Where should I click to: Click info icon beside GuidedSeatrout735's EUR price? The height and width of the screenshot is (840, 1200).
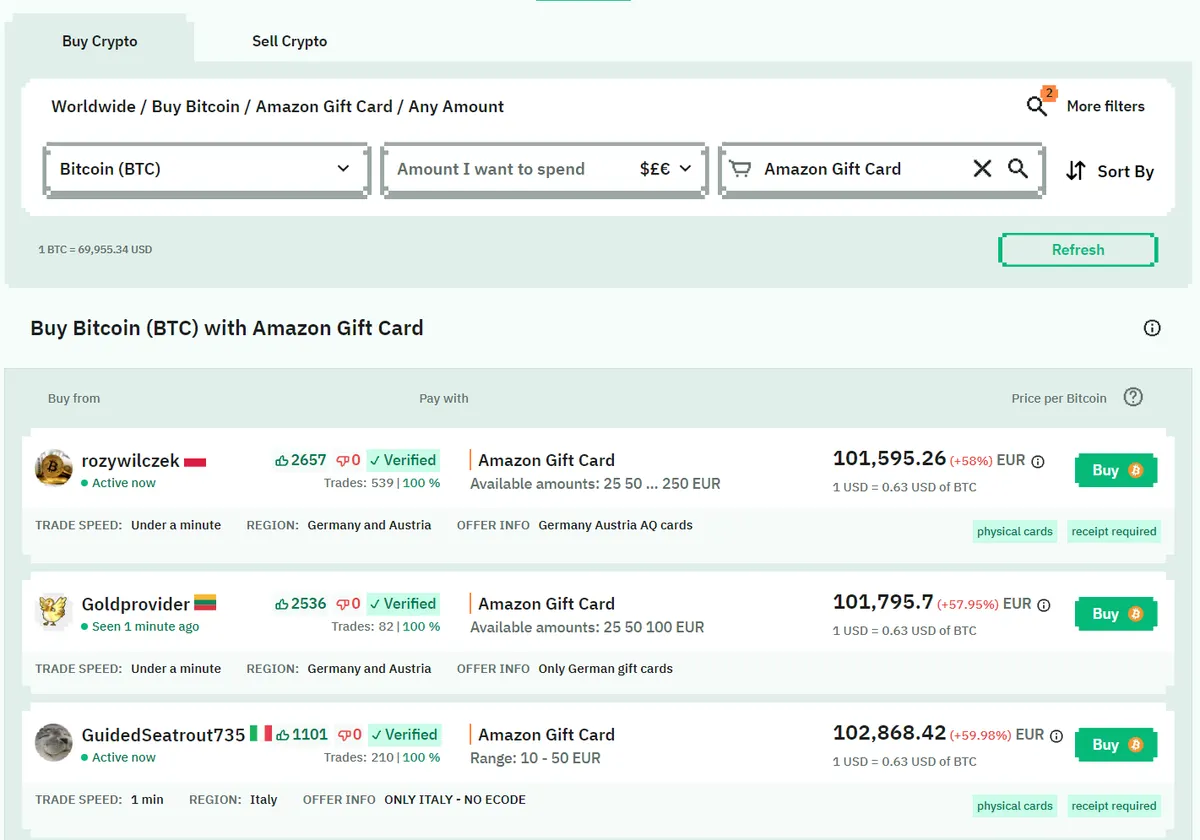[1057, 736]
